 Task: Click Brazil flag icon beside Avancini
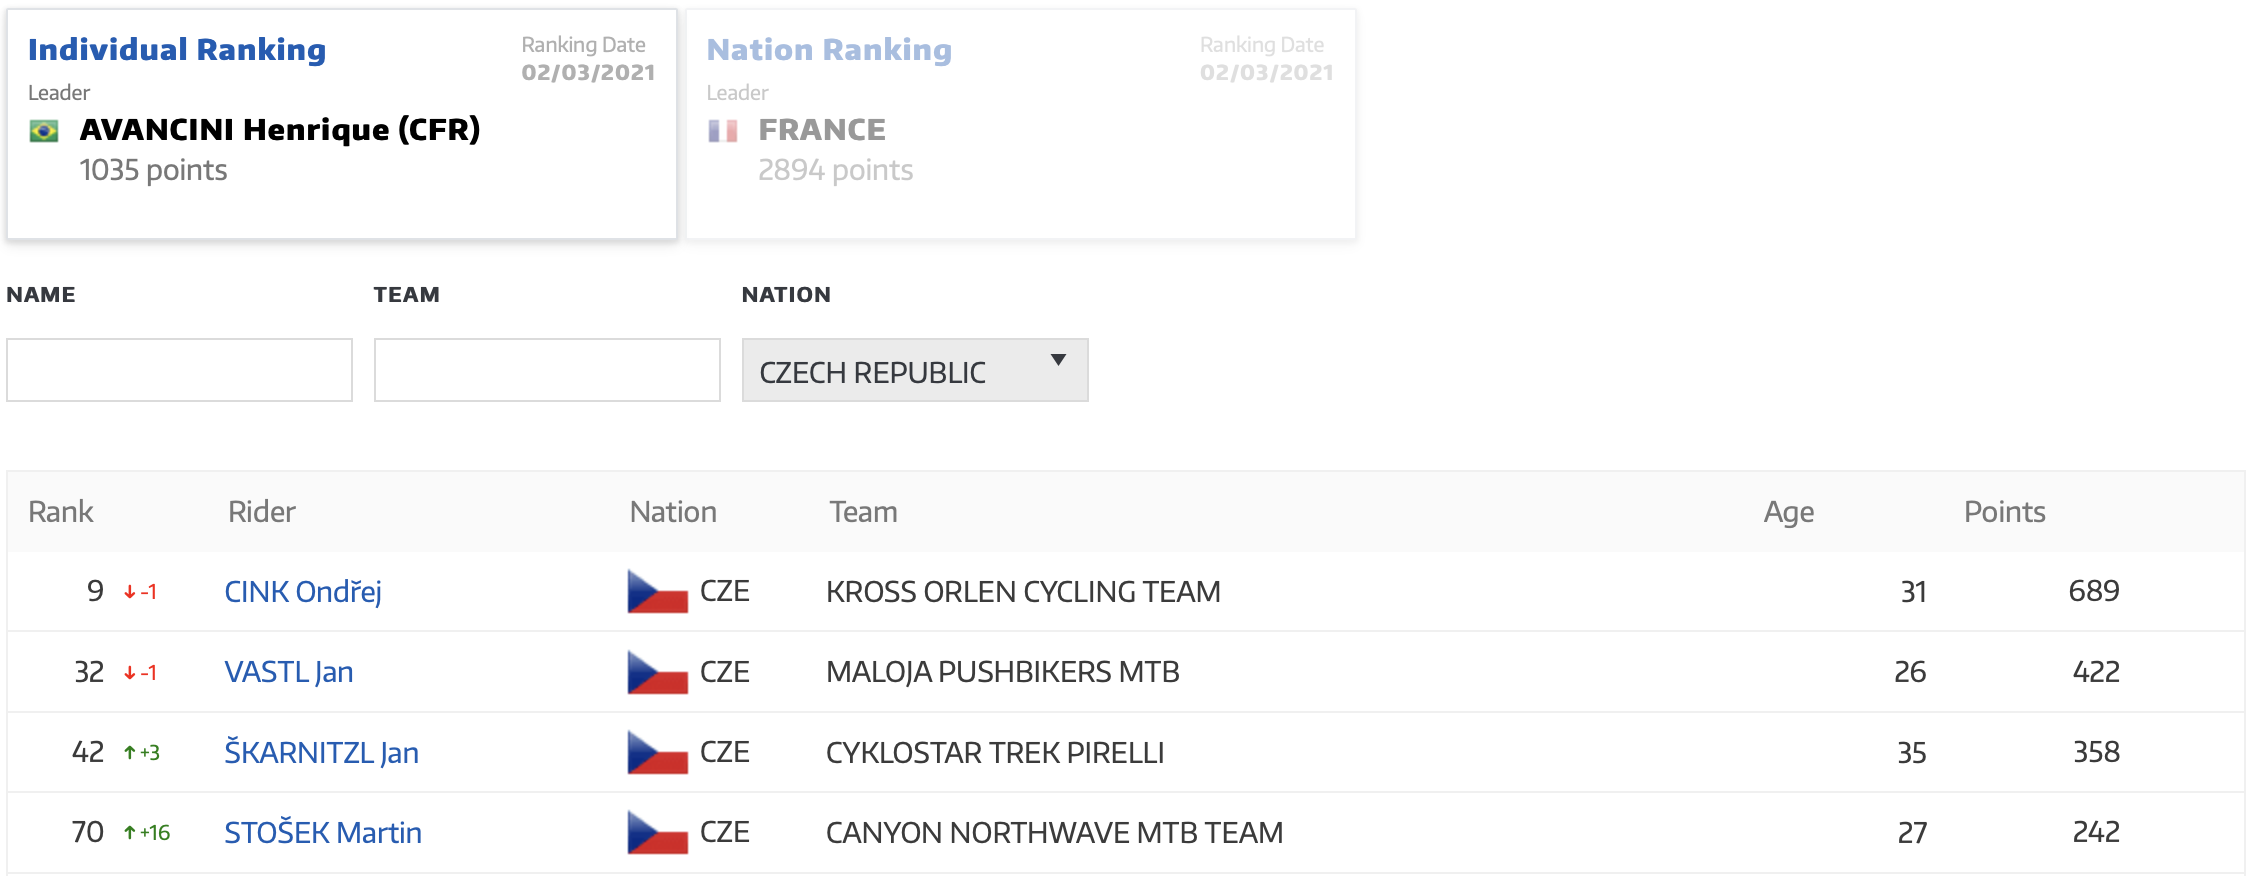pos(44,131)
